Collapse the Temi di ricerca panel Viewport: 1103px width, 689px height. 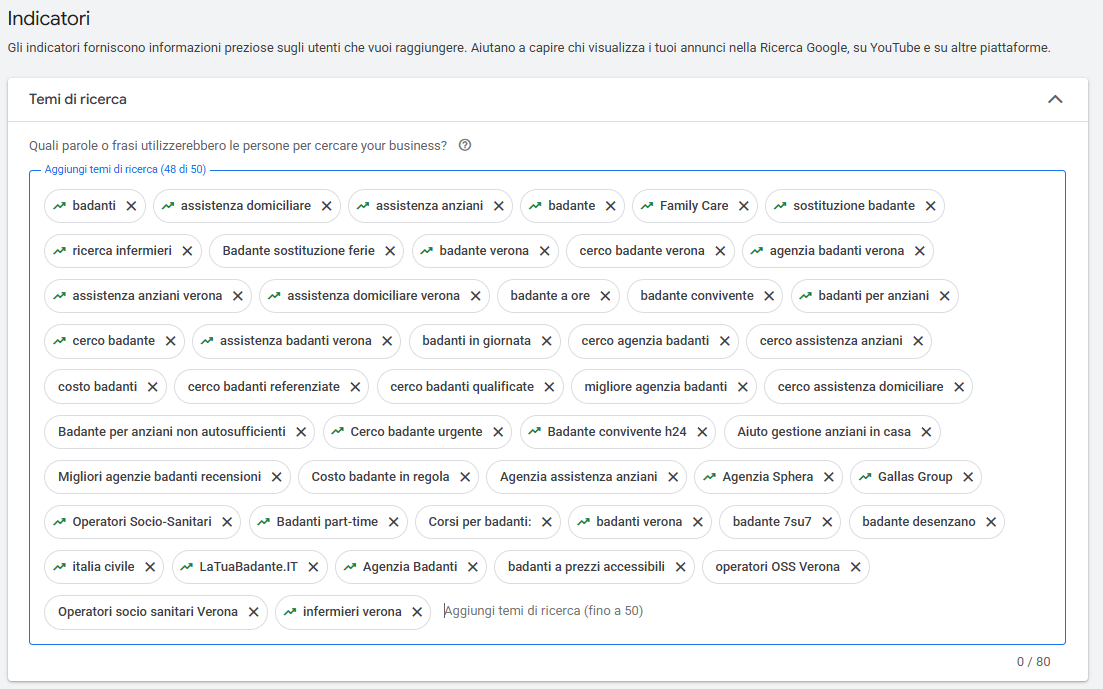coord(1054,100)
